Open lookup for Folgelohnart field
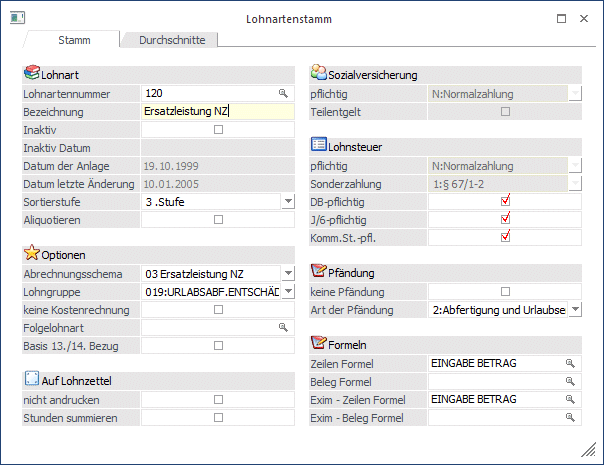Viewport: 604px width, 465px height. 283,327
